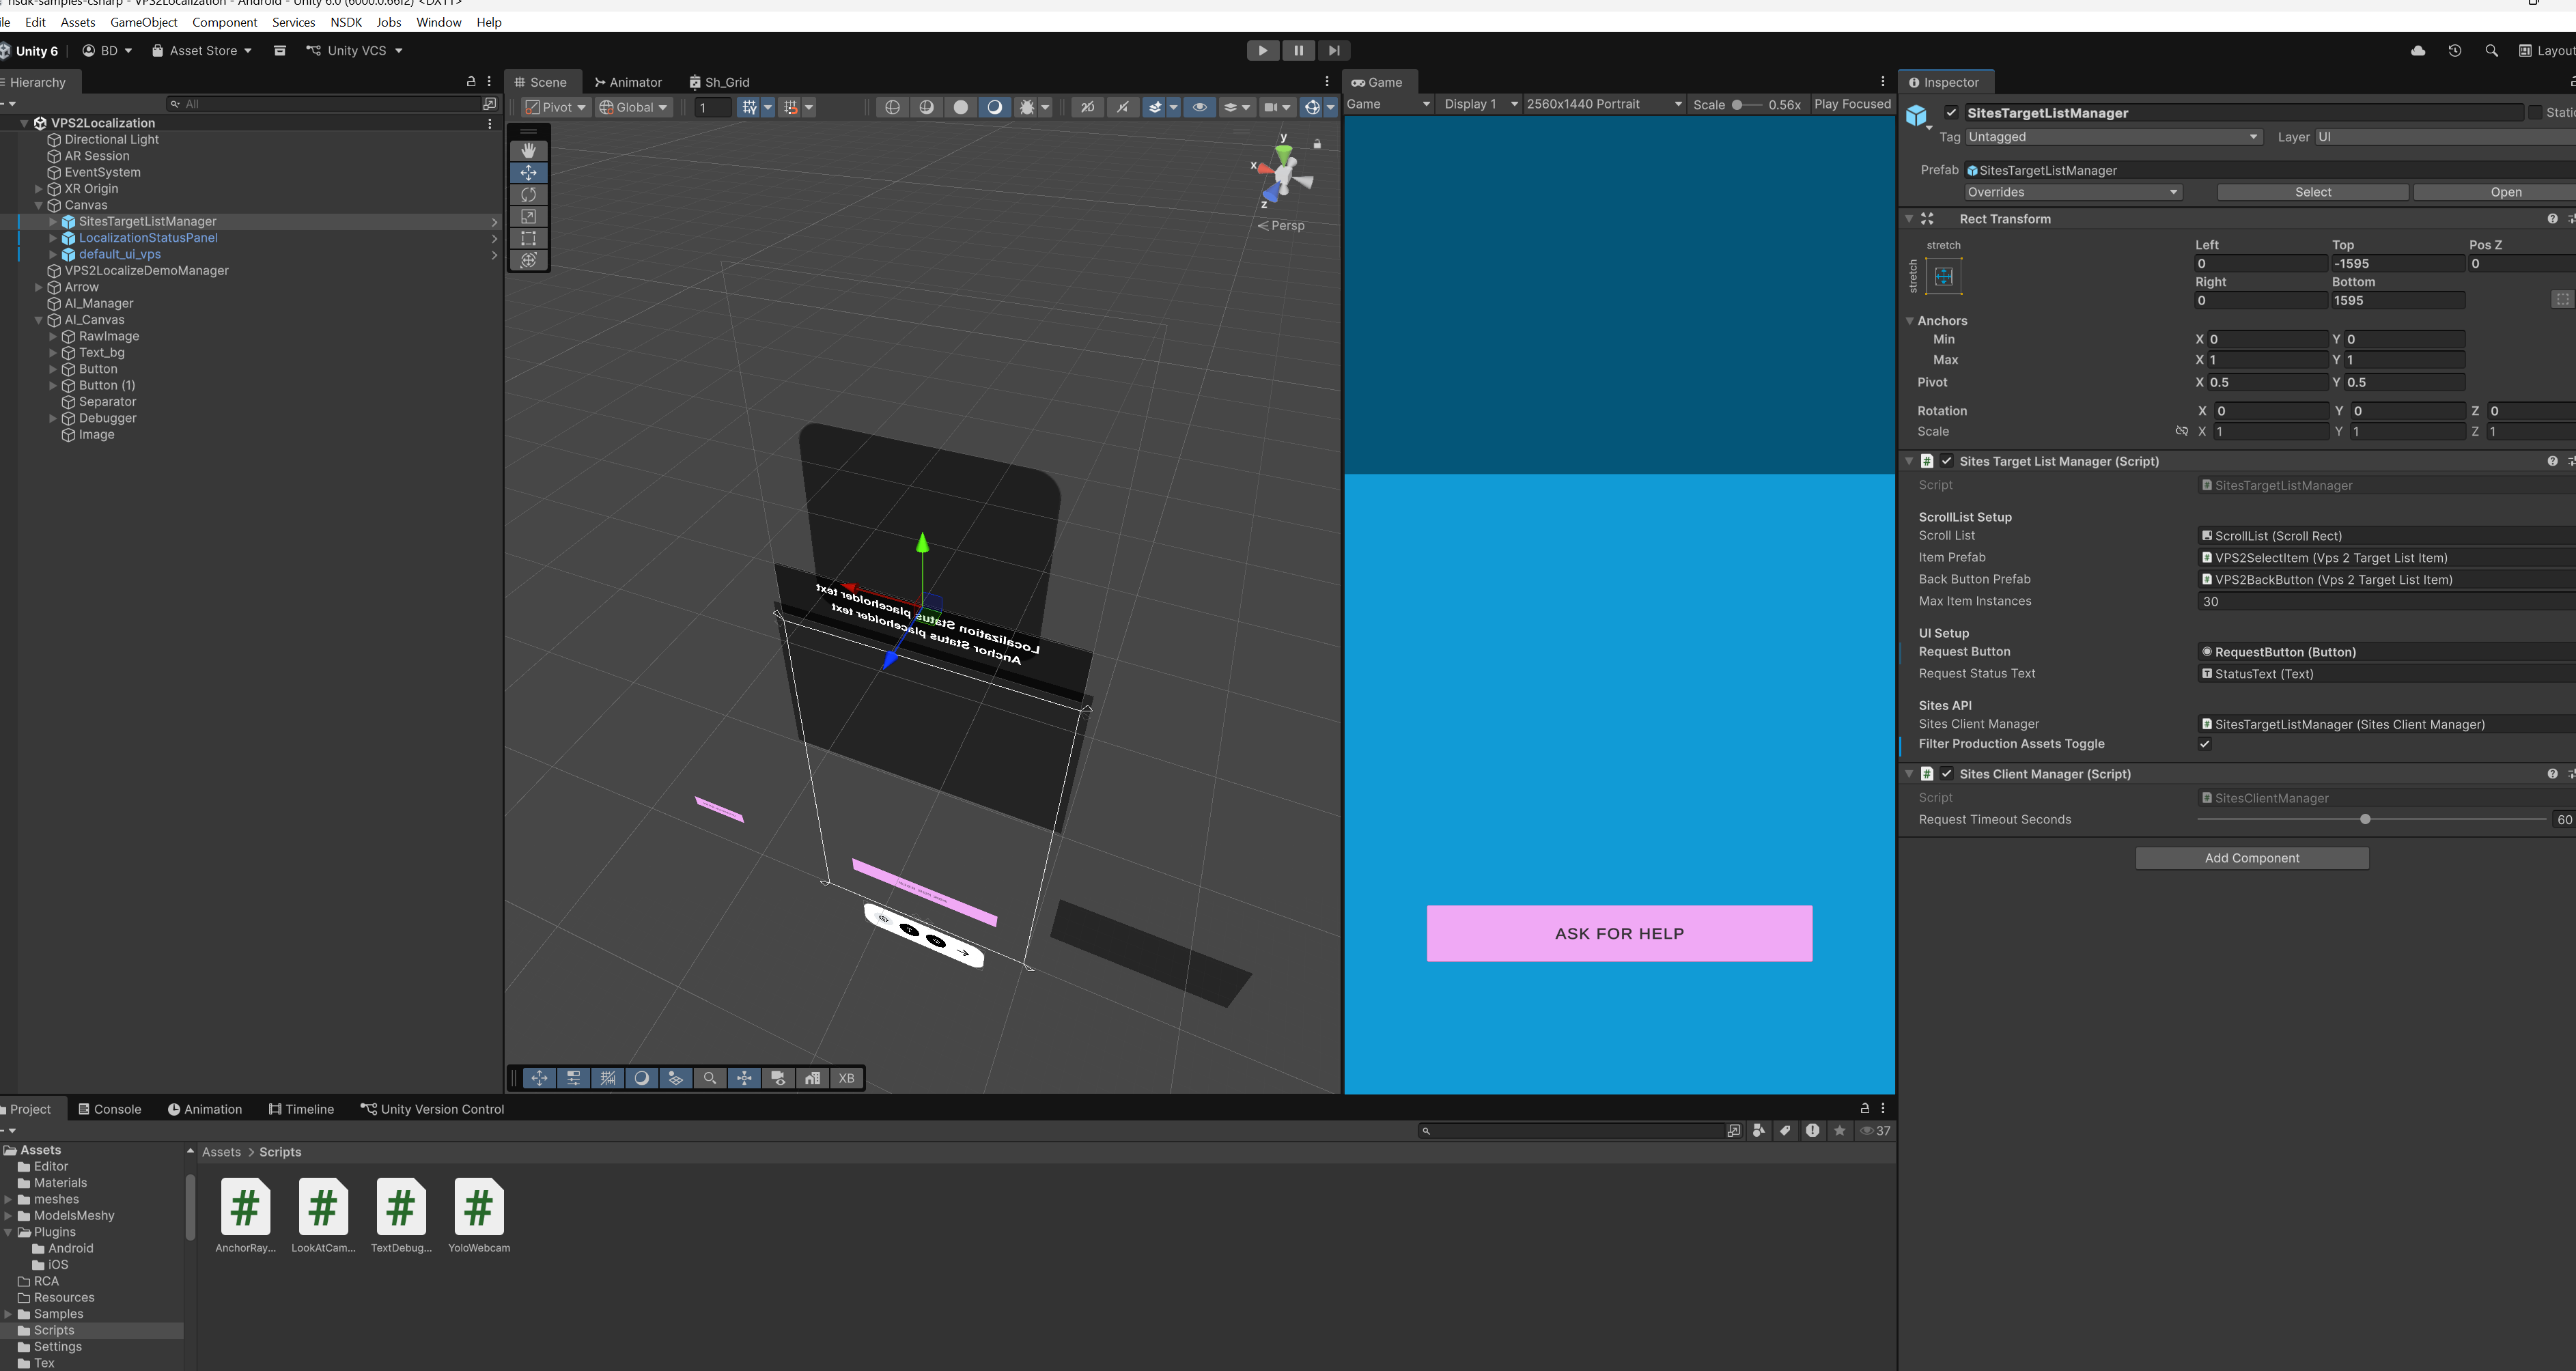
Task: Select the Transform tool
Action: coord(528,260)
